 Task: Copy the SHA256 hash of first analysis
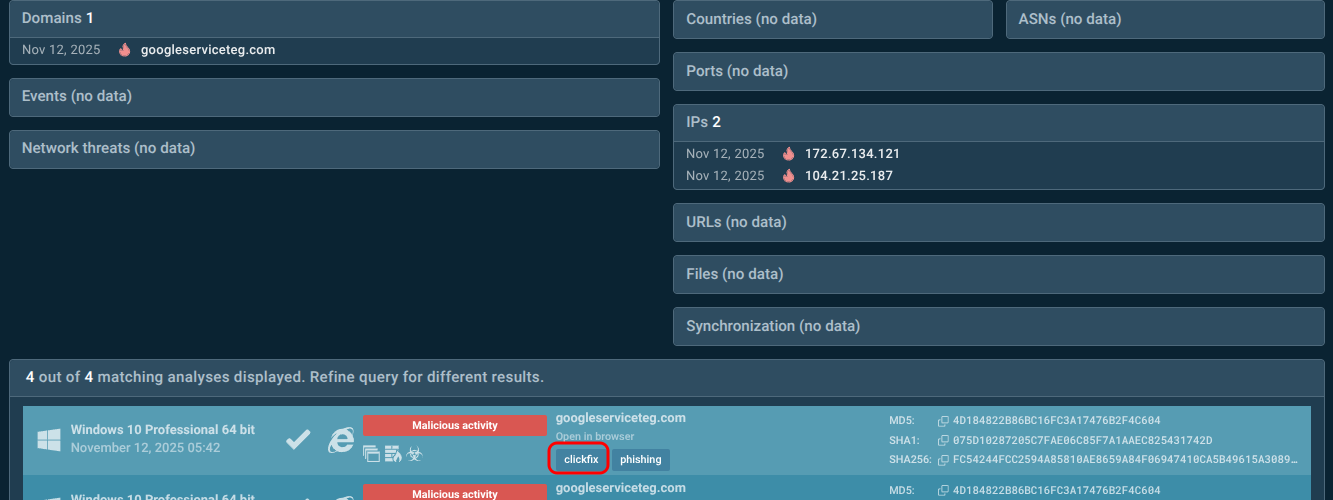coord(943,460)
